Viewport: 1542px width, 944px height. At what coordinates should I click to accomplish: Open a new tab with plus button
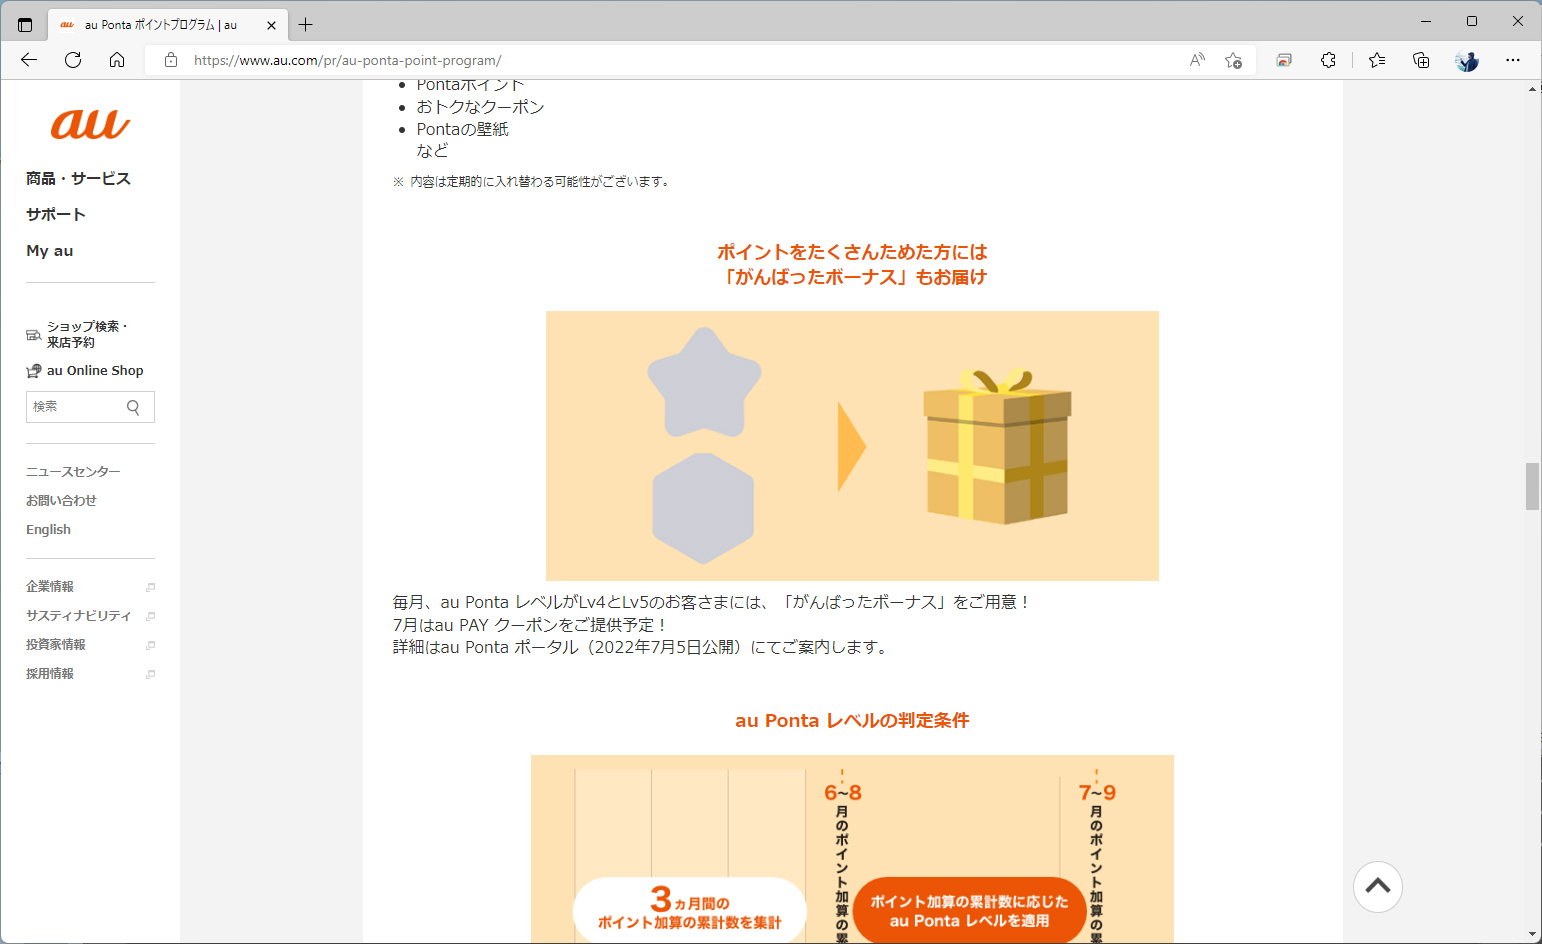tap(306, 25)
